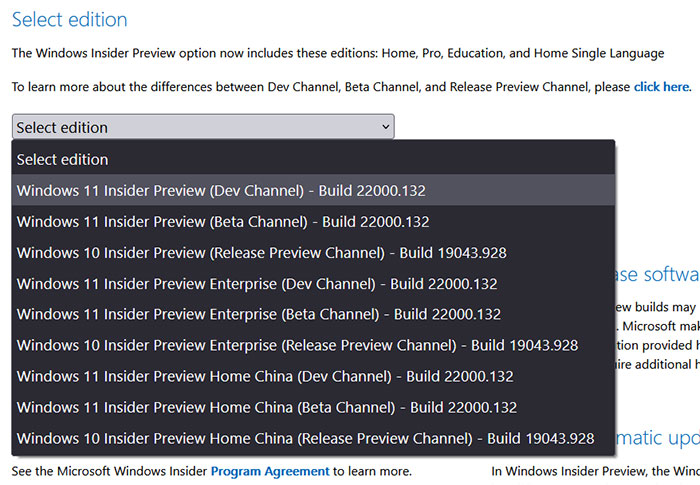700x485 pixels.
Task: Open the Select edition combo box
Action: [203, 127]
